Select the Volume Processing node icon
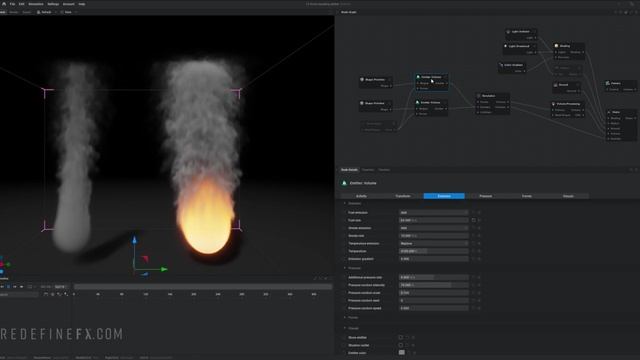This screenshot has width=640, height=360. click(554, 104)
